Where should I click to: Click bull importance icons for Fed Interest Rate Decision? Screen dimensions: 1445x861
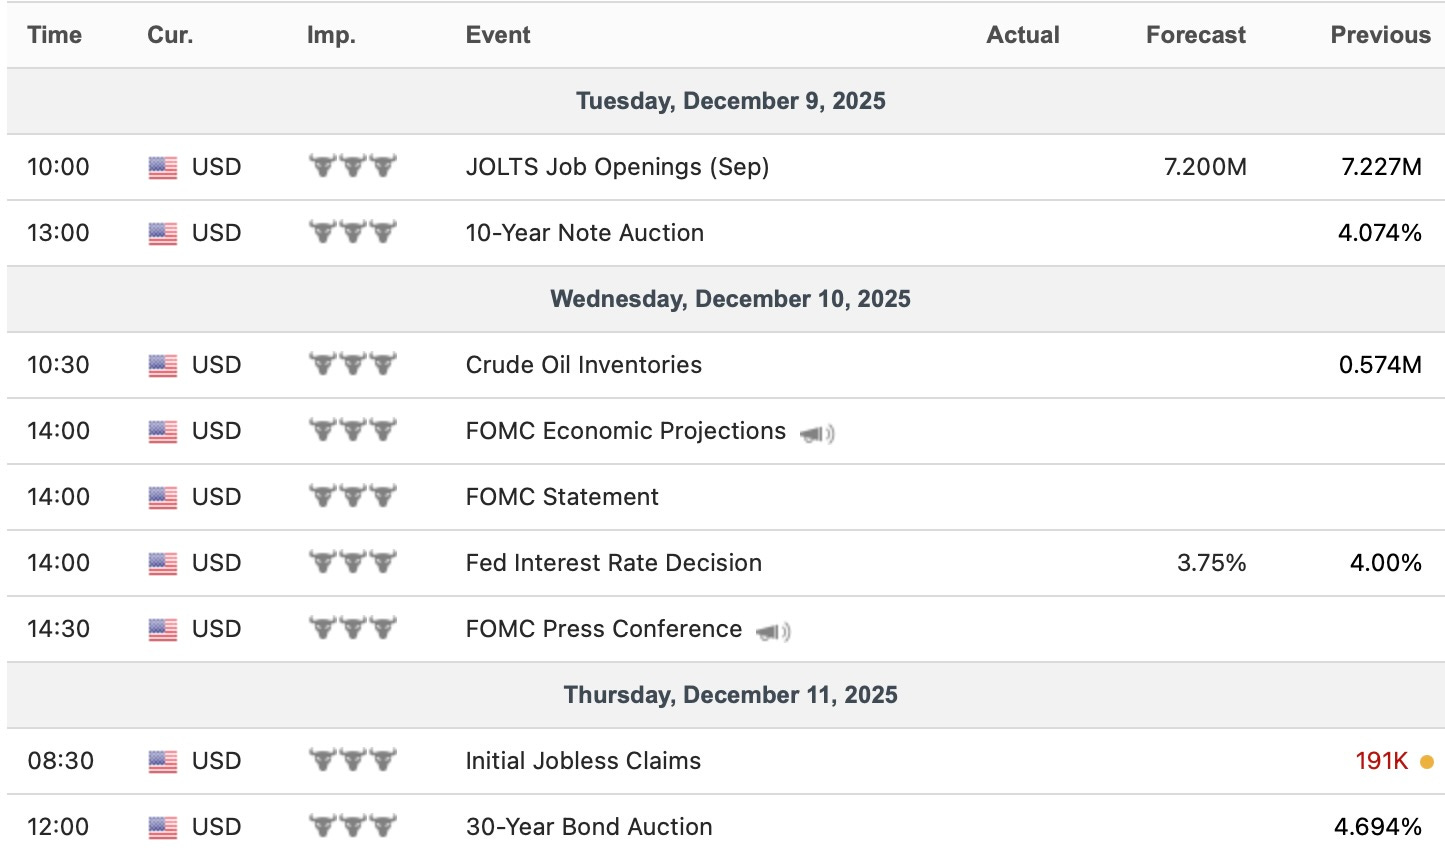coord(352,563)
